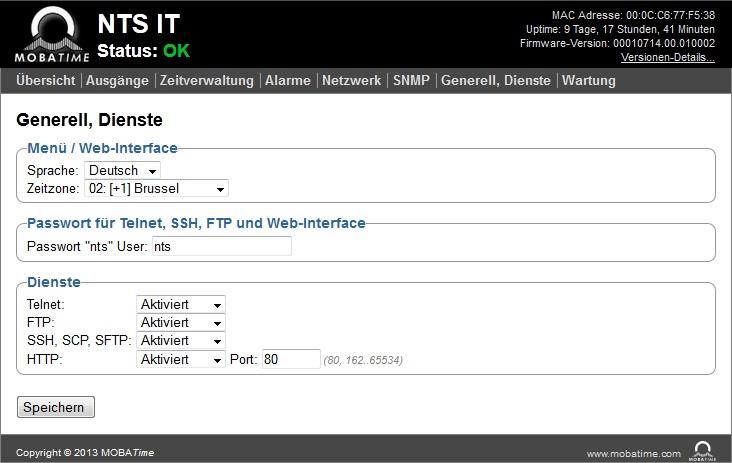Click the small Mobatime logo in footer
732x463 pixels.
(x=702, y=451)
